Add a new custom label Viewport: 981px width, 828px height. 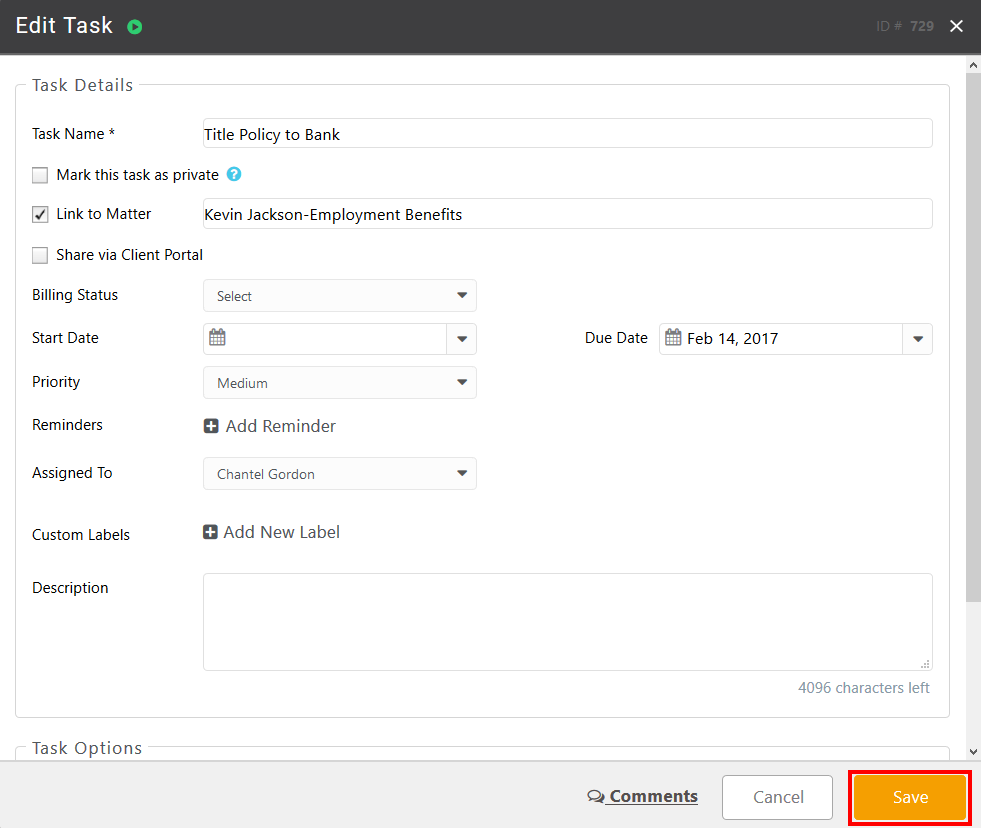[x=210, y=532]
